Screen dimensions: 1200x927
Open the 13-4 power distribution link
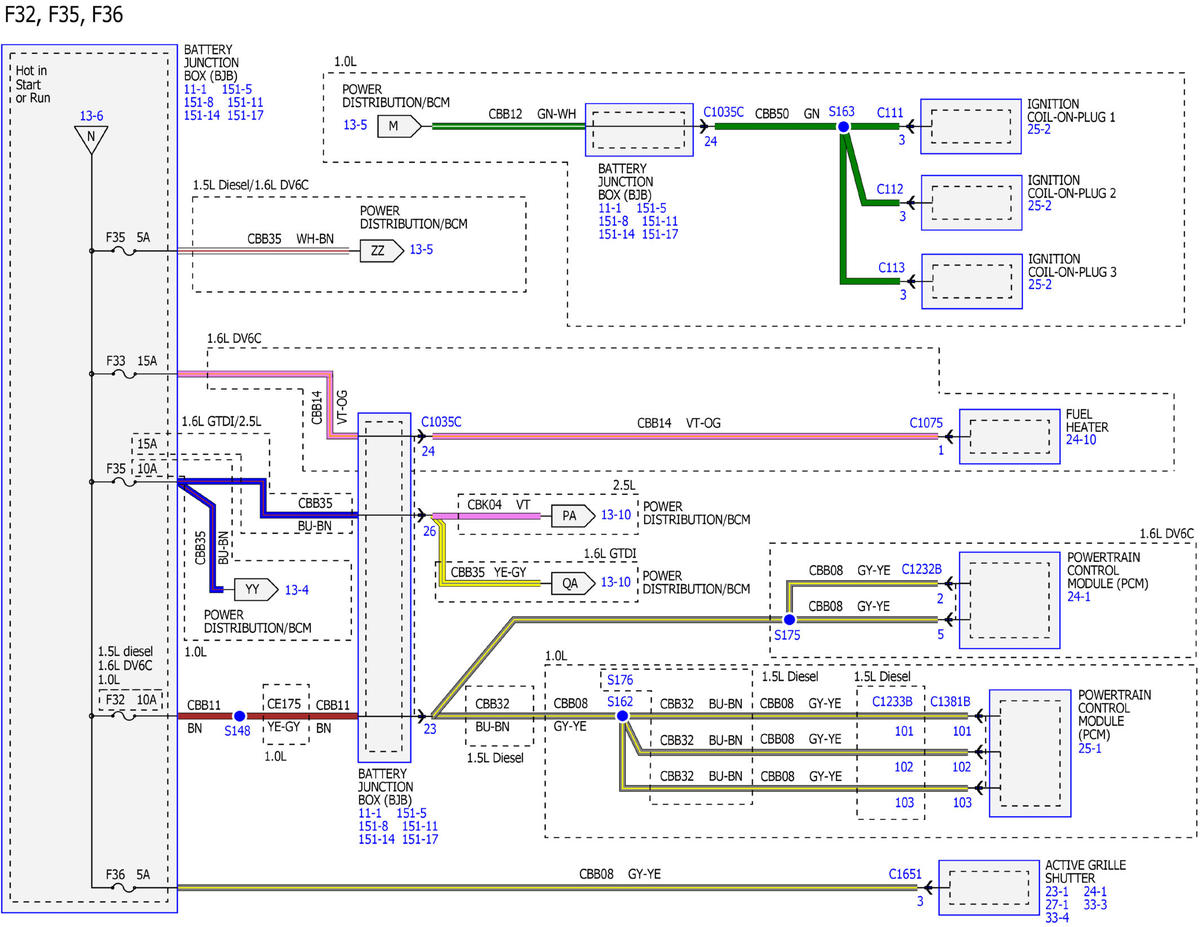(x=297, y=589)
